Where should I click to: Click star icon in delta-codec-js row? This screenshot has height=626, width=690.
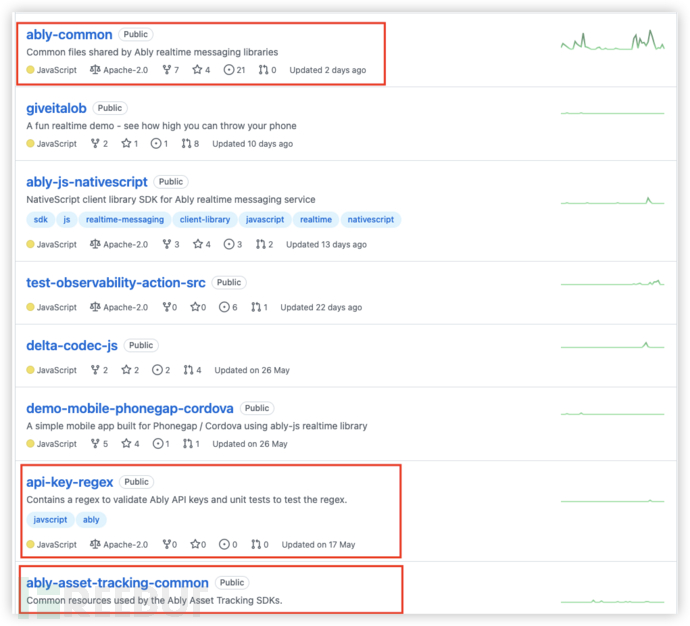(126, 370)
